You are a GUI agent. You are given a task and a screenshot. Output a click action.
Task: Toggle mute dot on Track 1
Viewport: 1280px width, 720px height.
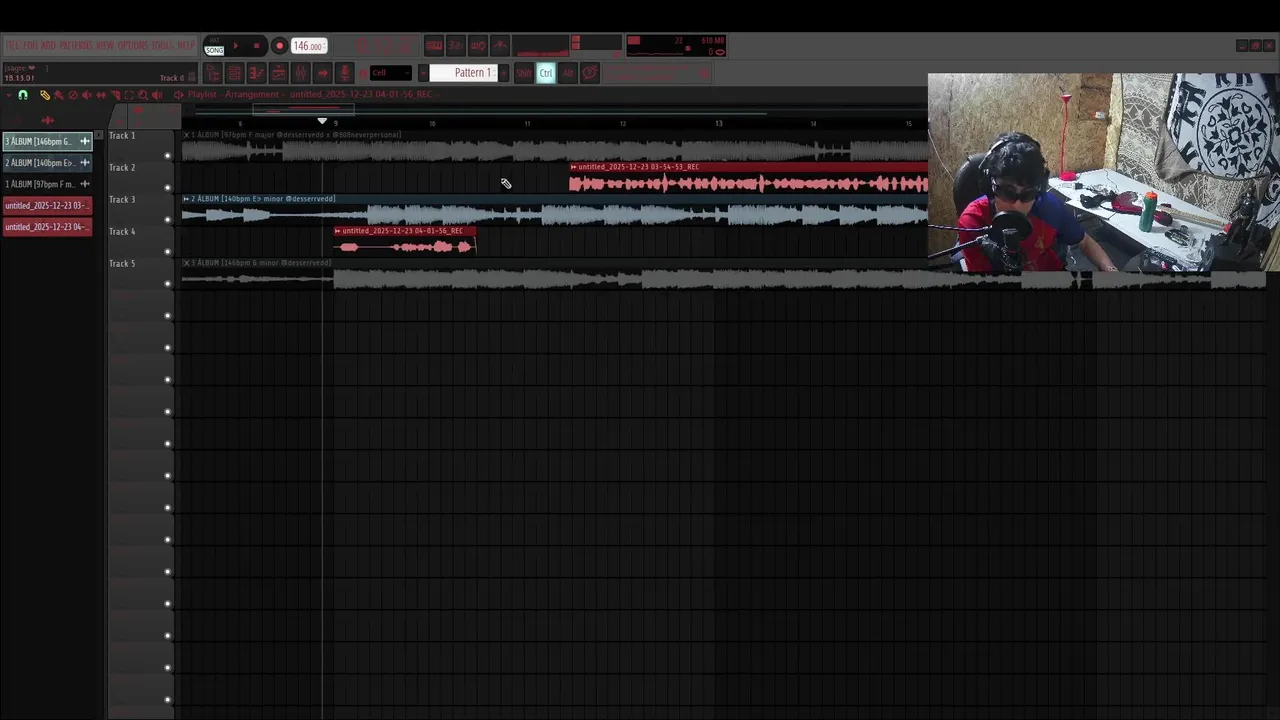click(x=167, y=155)
